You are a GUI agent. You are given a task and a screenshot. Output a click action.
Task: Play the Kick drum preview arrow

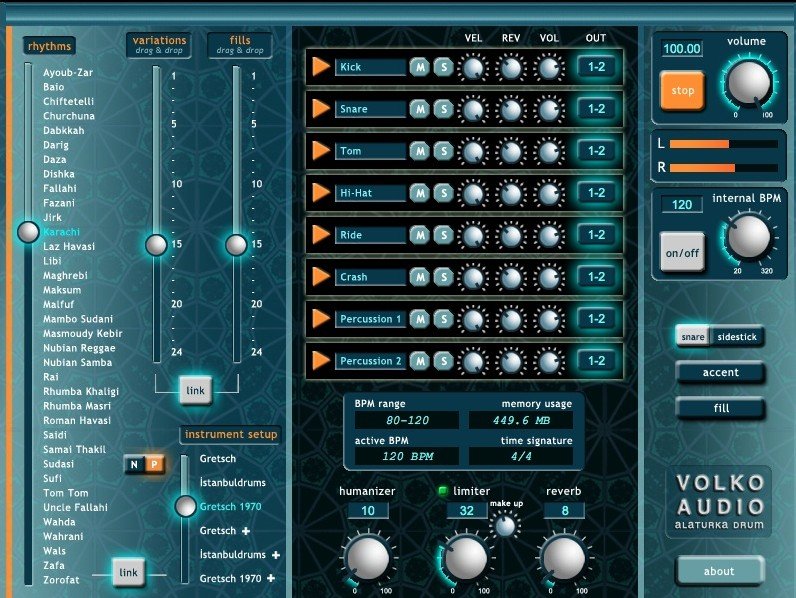321,67
